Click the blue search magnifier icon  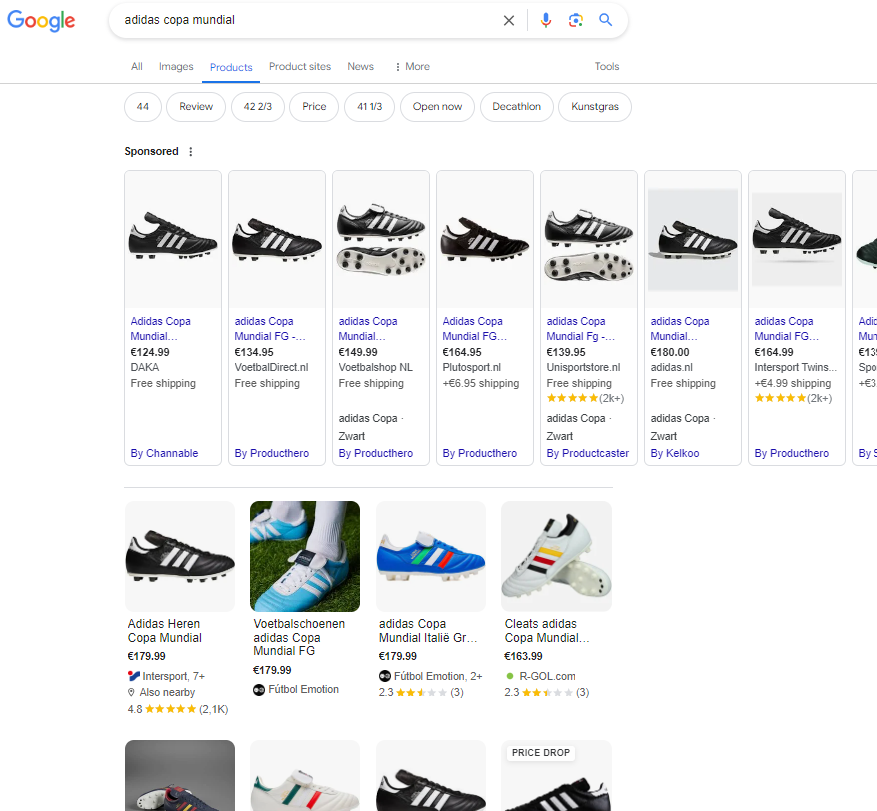click(605, 20)
